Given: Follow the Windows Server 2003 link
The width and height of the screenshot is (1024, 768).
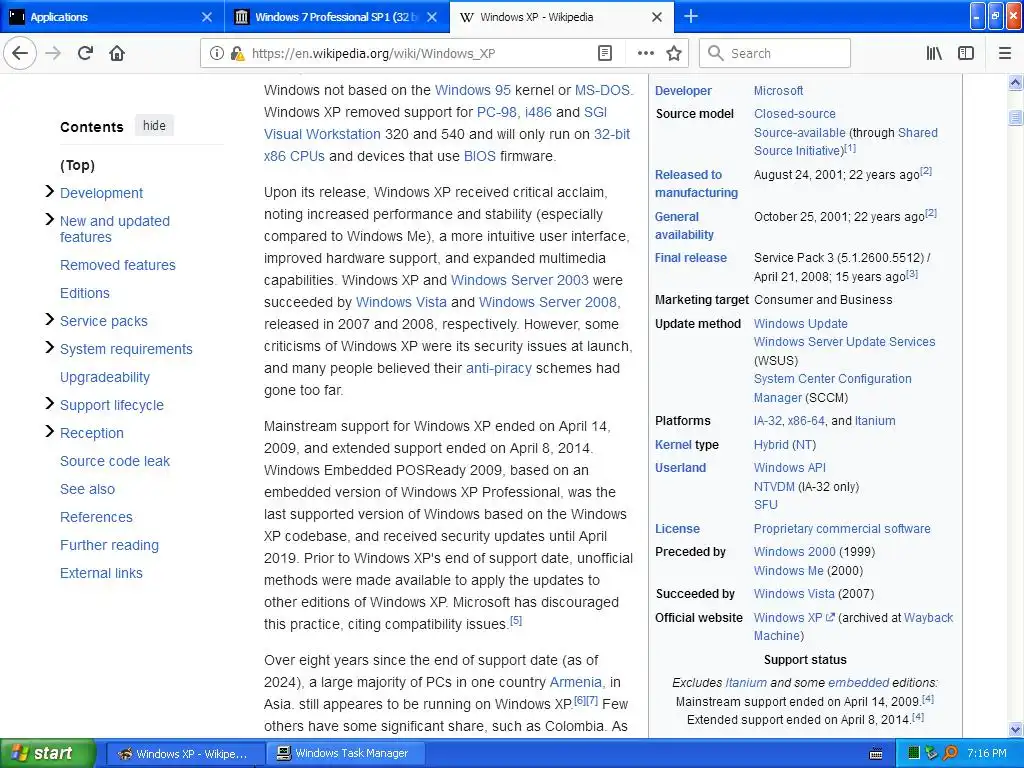Looking at the screenshot, I should coord(520,280).
